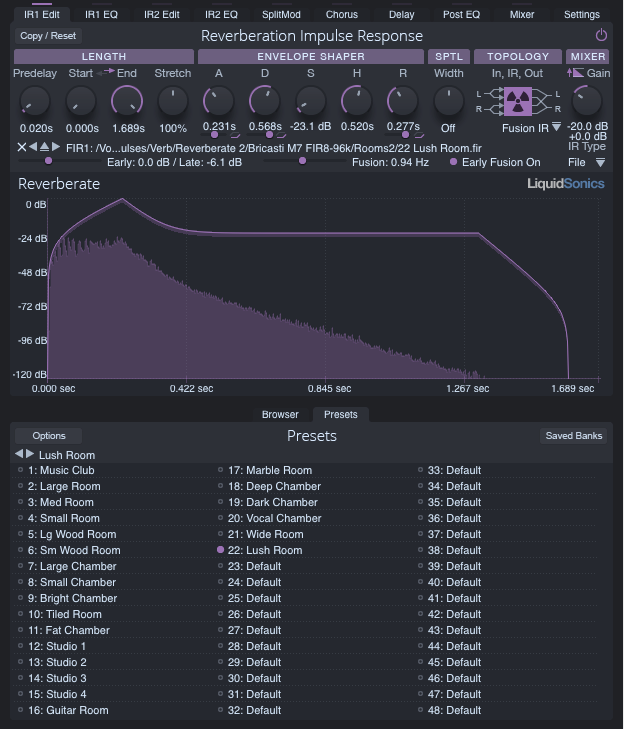Image resolution: width=624 pixels, height=729 pixels.
Task: Switch to the IR1 EQ tab
Action: [x=101, y=14]
